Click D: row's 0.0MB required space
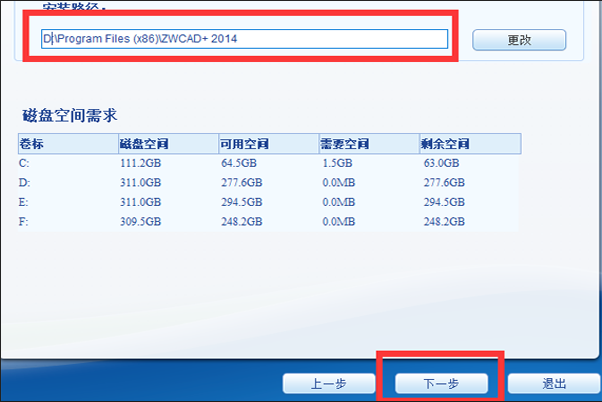Image resolution: width=602 pixels, height=402 pixels. click(x=339, y=182)
